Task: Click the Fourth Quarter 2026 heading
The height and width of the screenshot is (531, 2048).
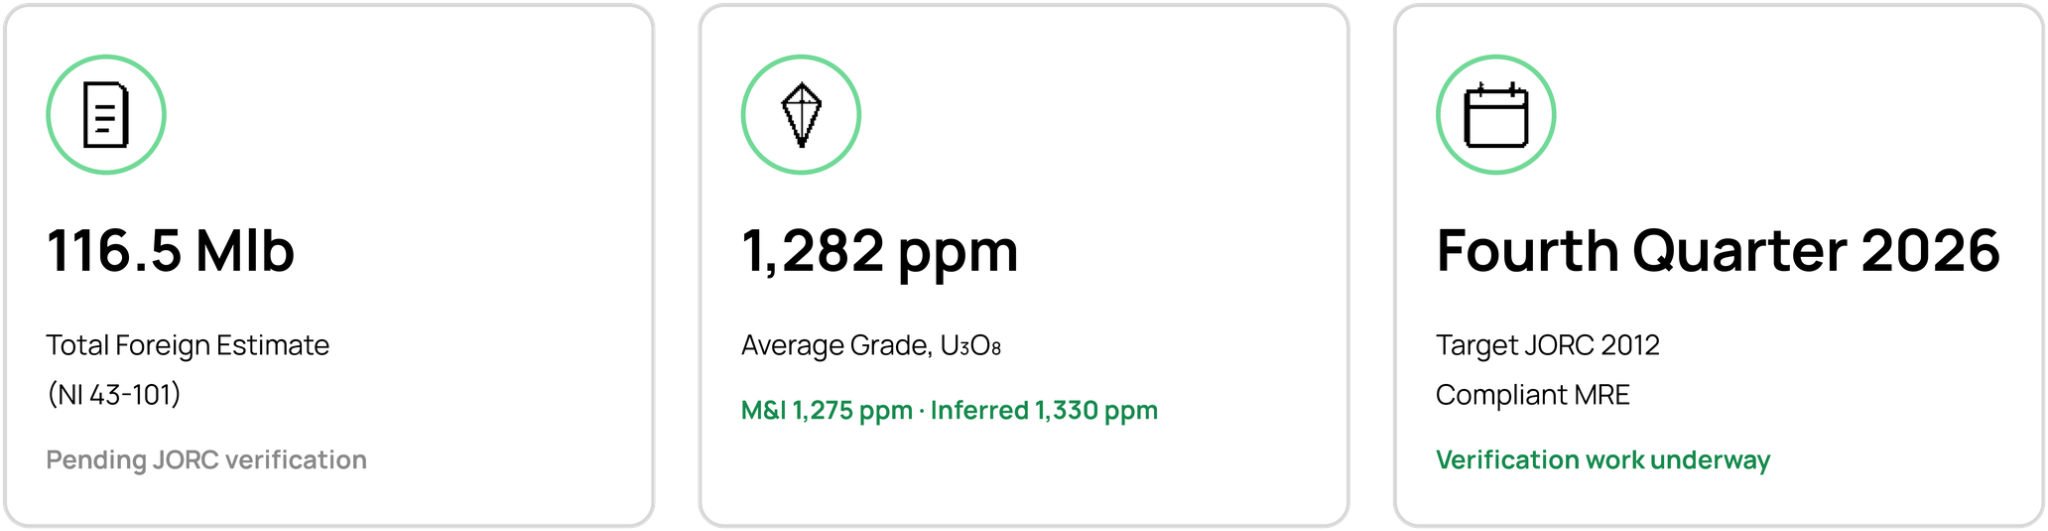Action: (x=1718, y=250)
